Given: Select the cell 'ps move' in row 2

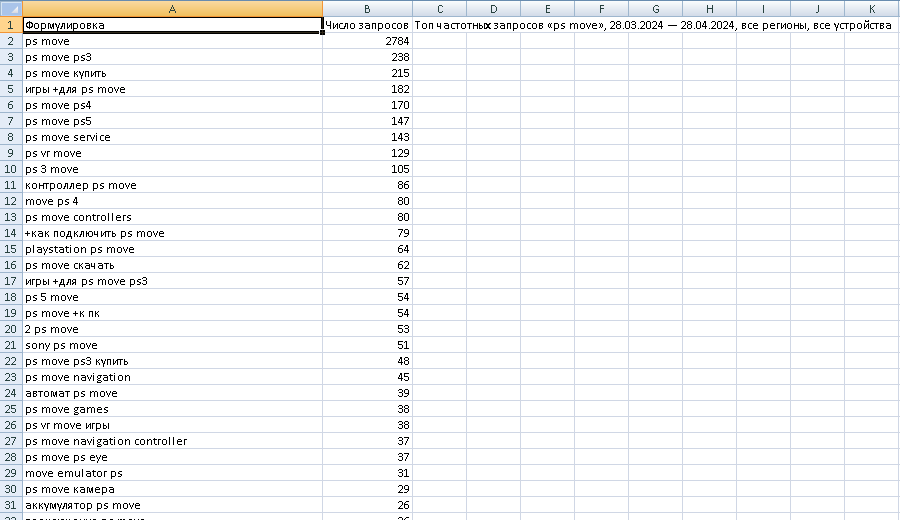Looking at the screenshot, I should [172, 41].
